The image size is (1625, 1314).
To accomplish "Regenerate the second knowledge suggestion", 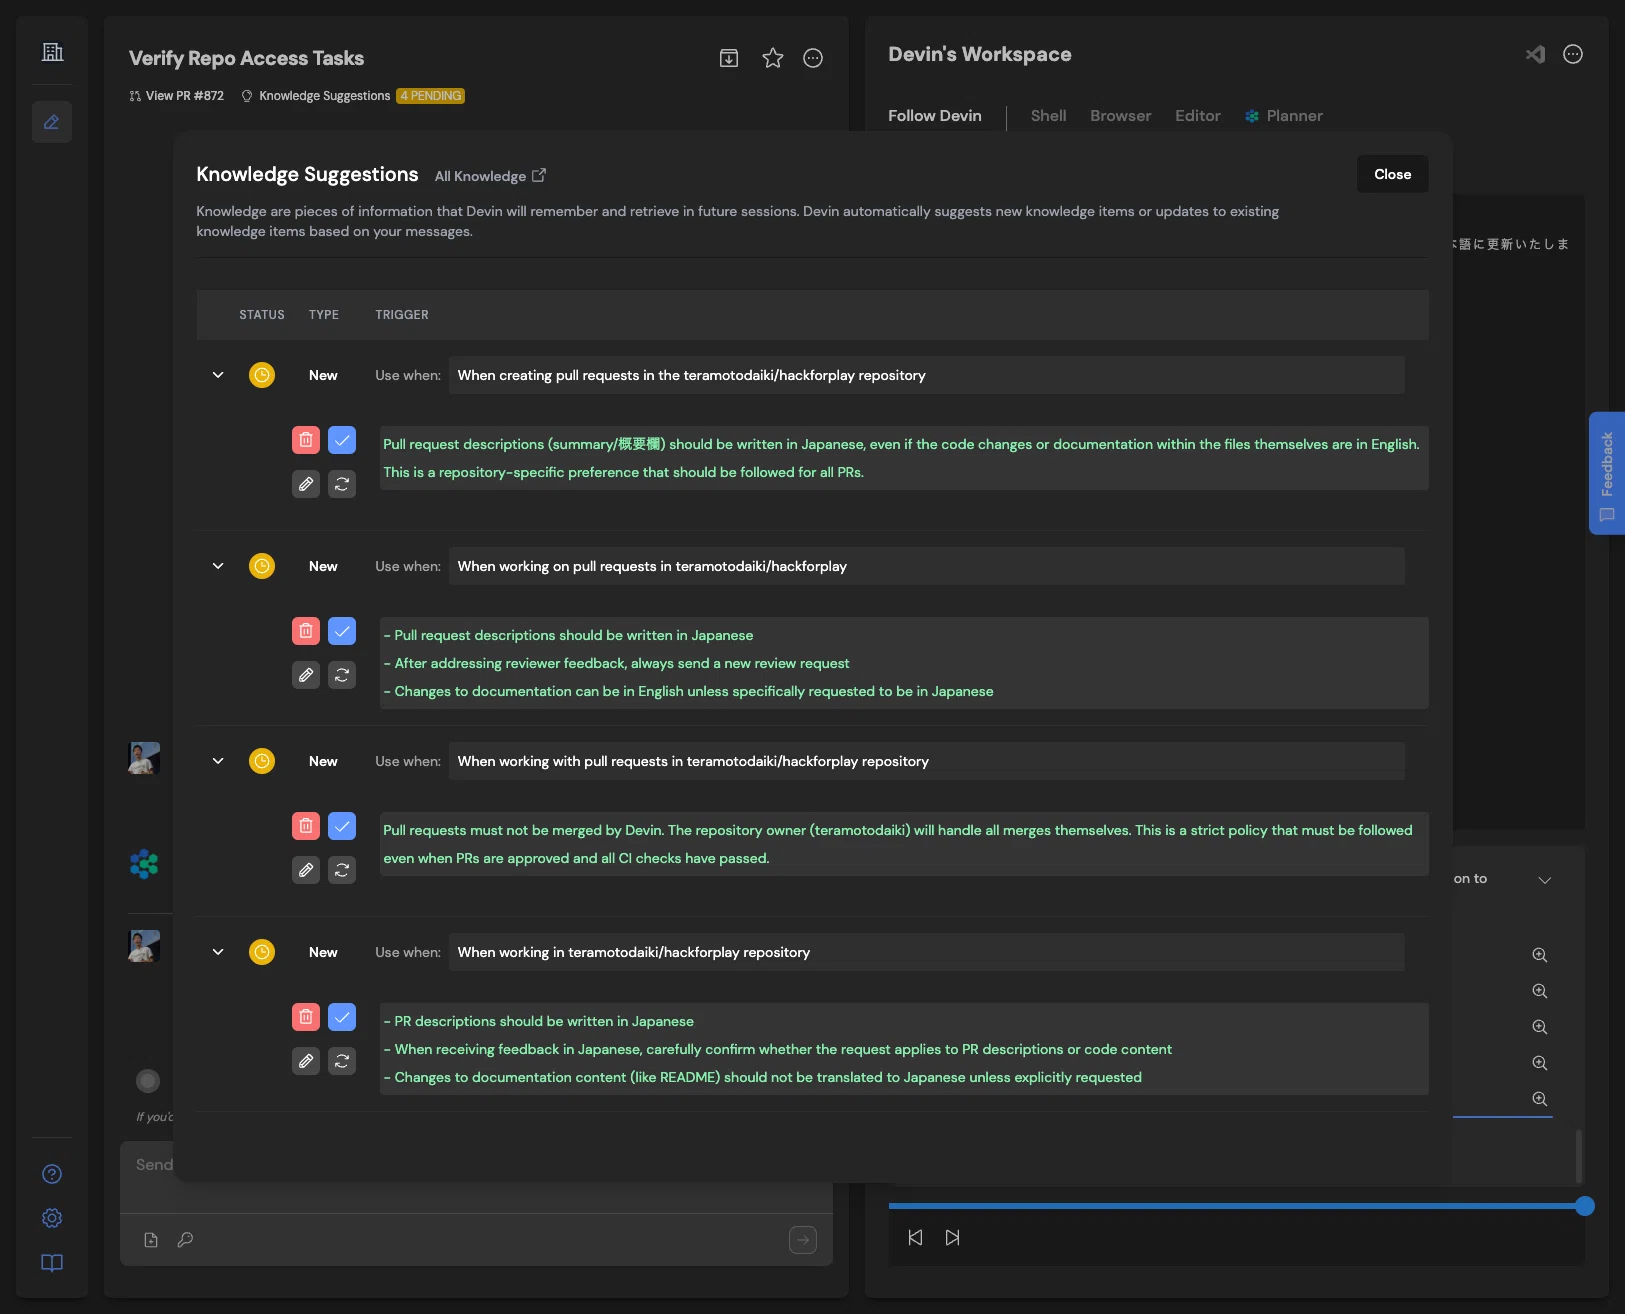I will [x=342, y=675].
